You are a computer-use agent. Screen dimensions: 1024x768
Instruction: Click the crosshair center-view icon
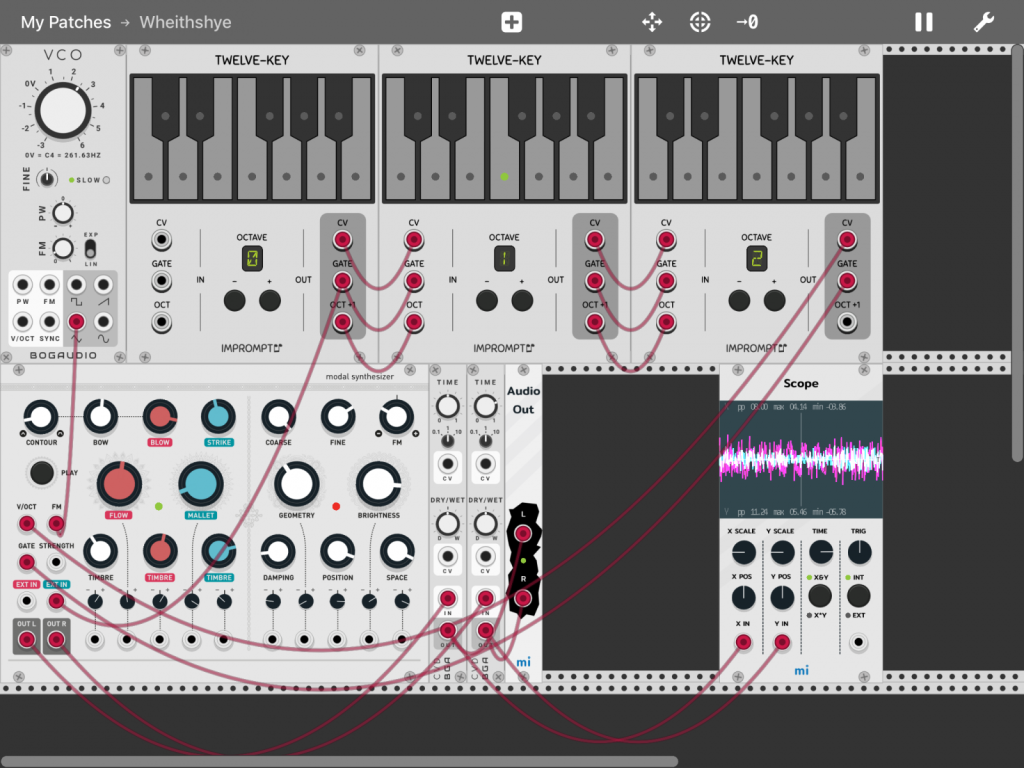[x=700, y=22]
